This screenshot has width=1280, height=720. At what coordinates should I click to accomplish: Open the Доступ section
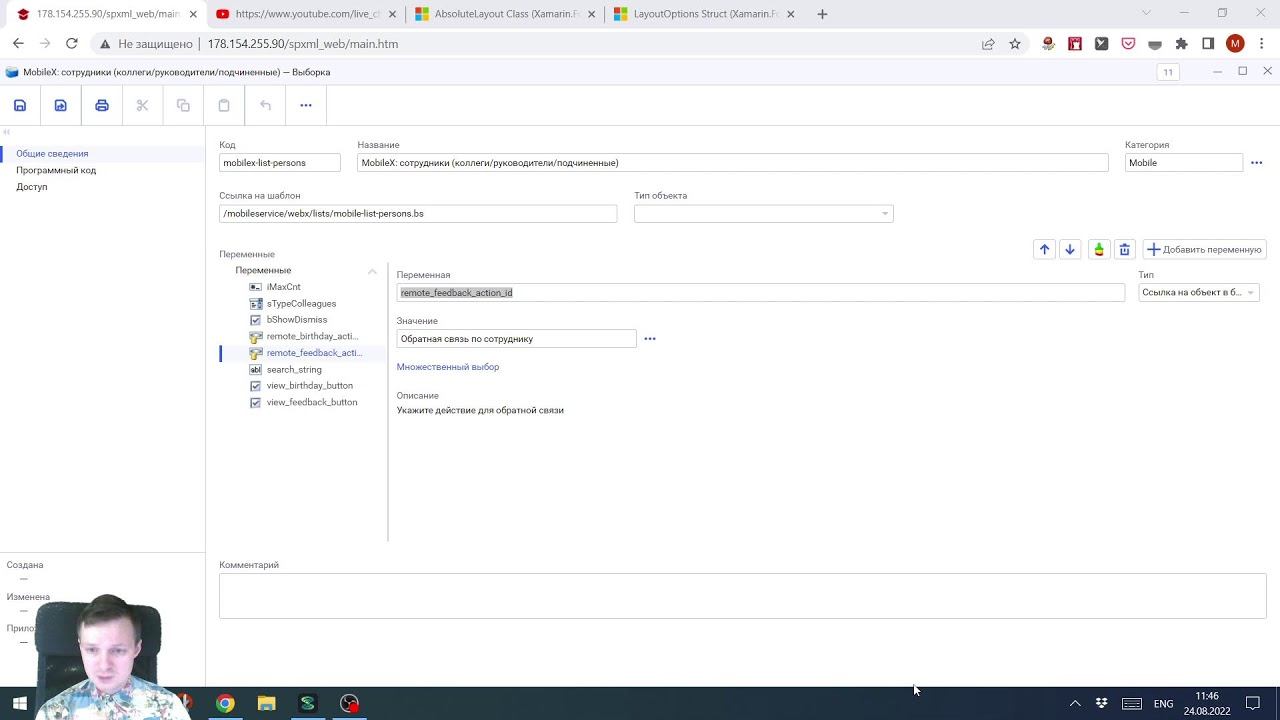point(32,187)
